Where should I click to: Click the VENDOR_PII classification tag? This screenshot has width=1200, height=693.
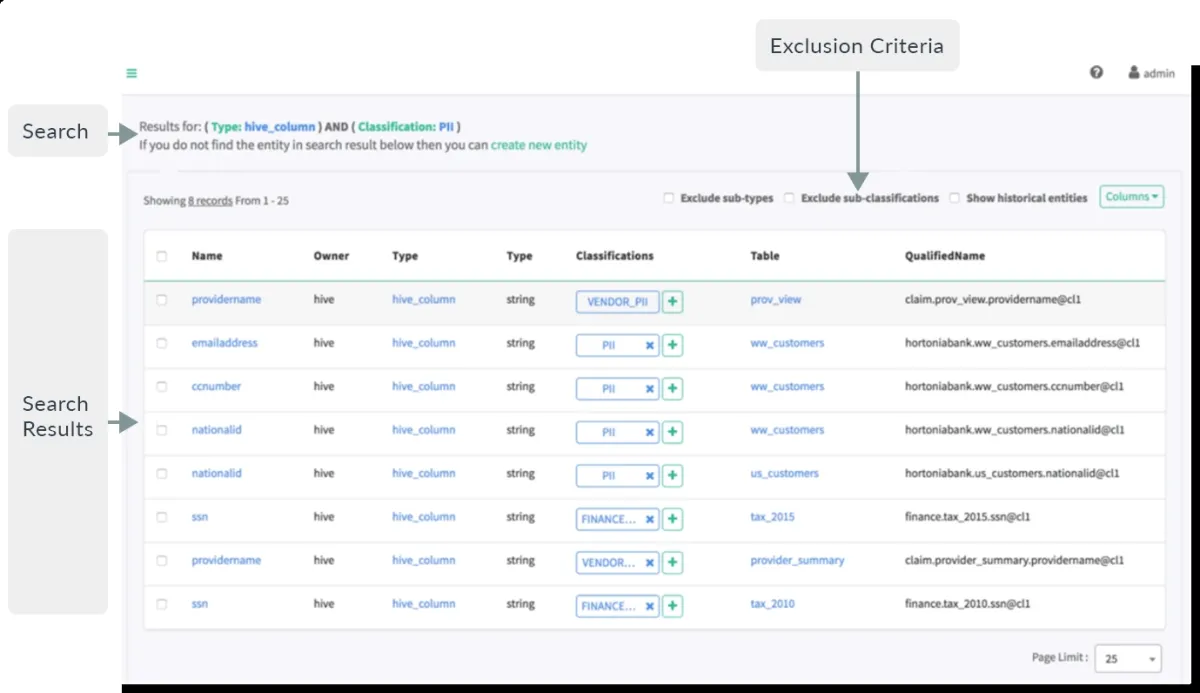point(617,301)
